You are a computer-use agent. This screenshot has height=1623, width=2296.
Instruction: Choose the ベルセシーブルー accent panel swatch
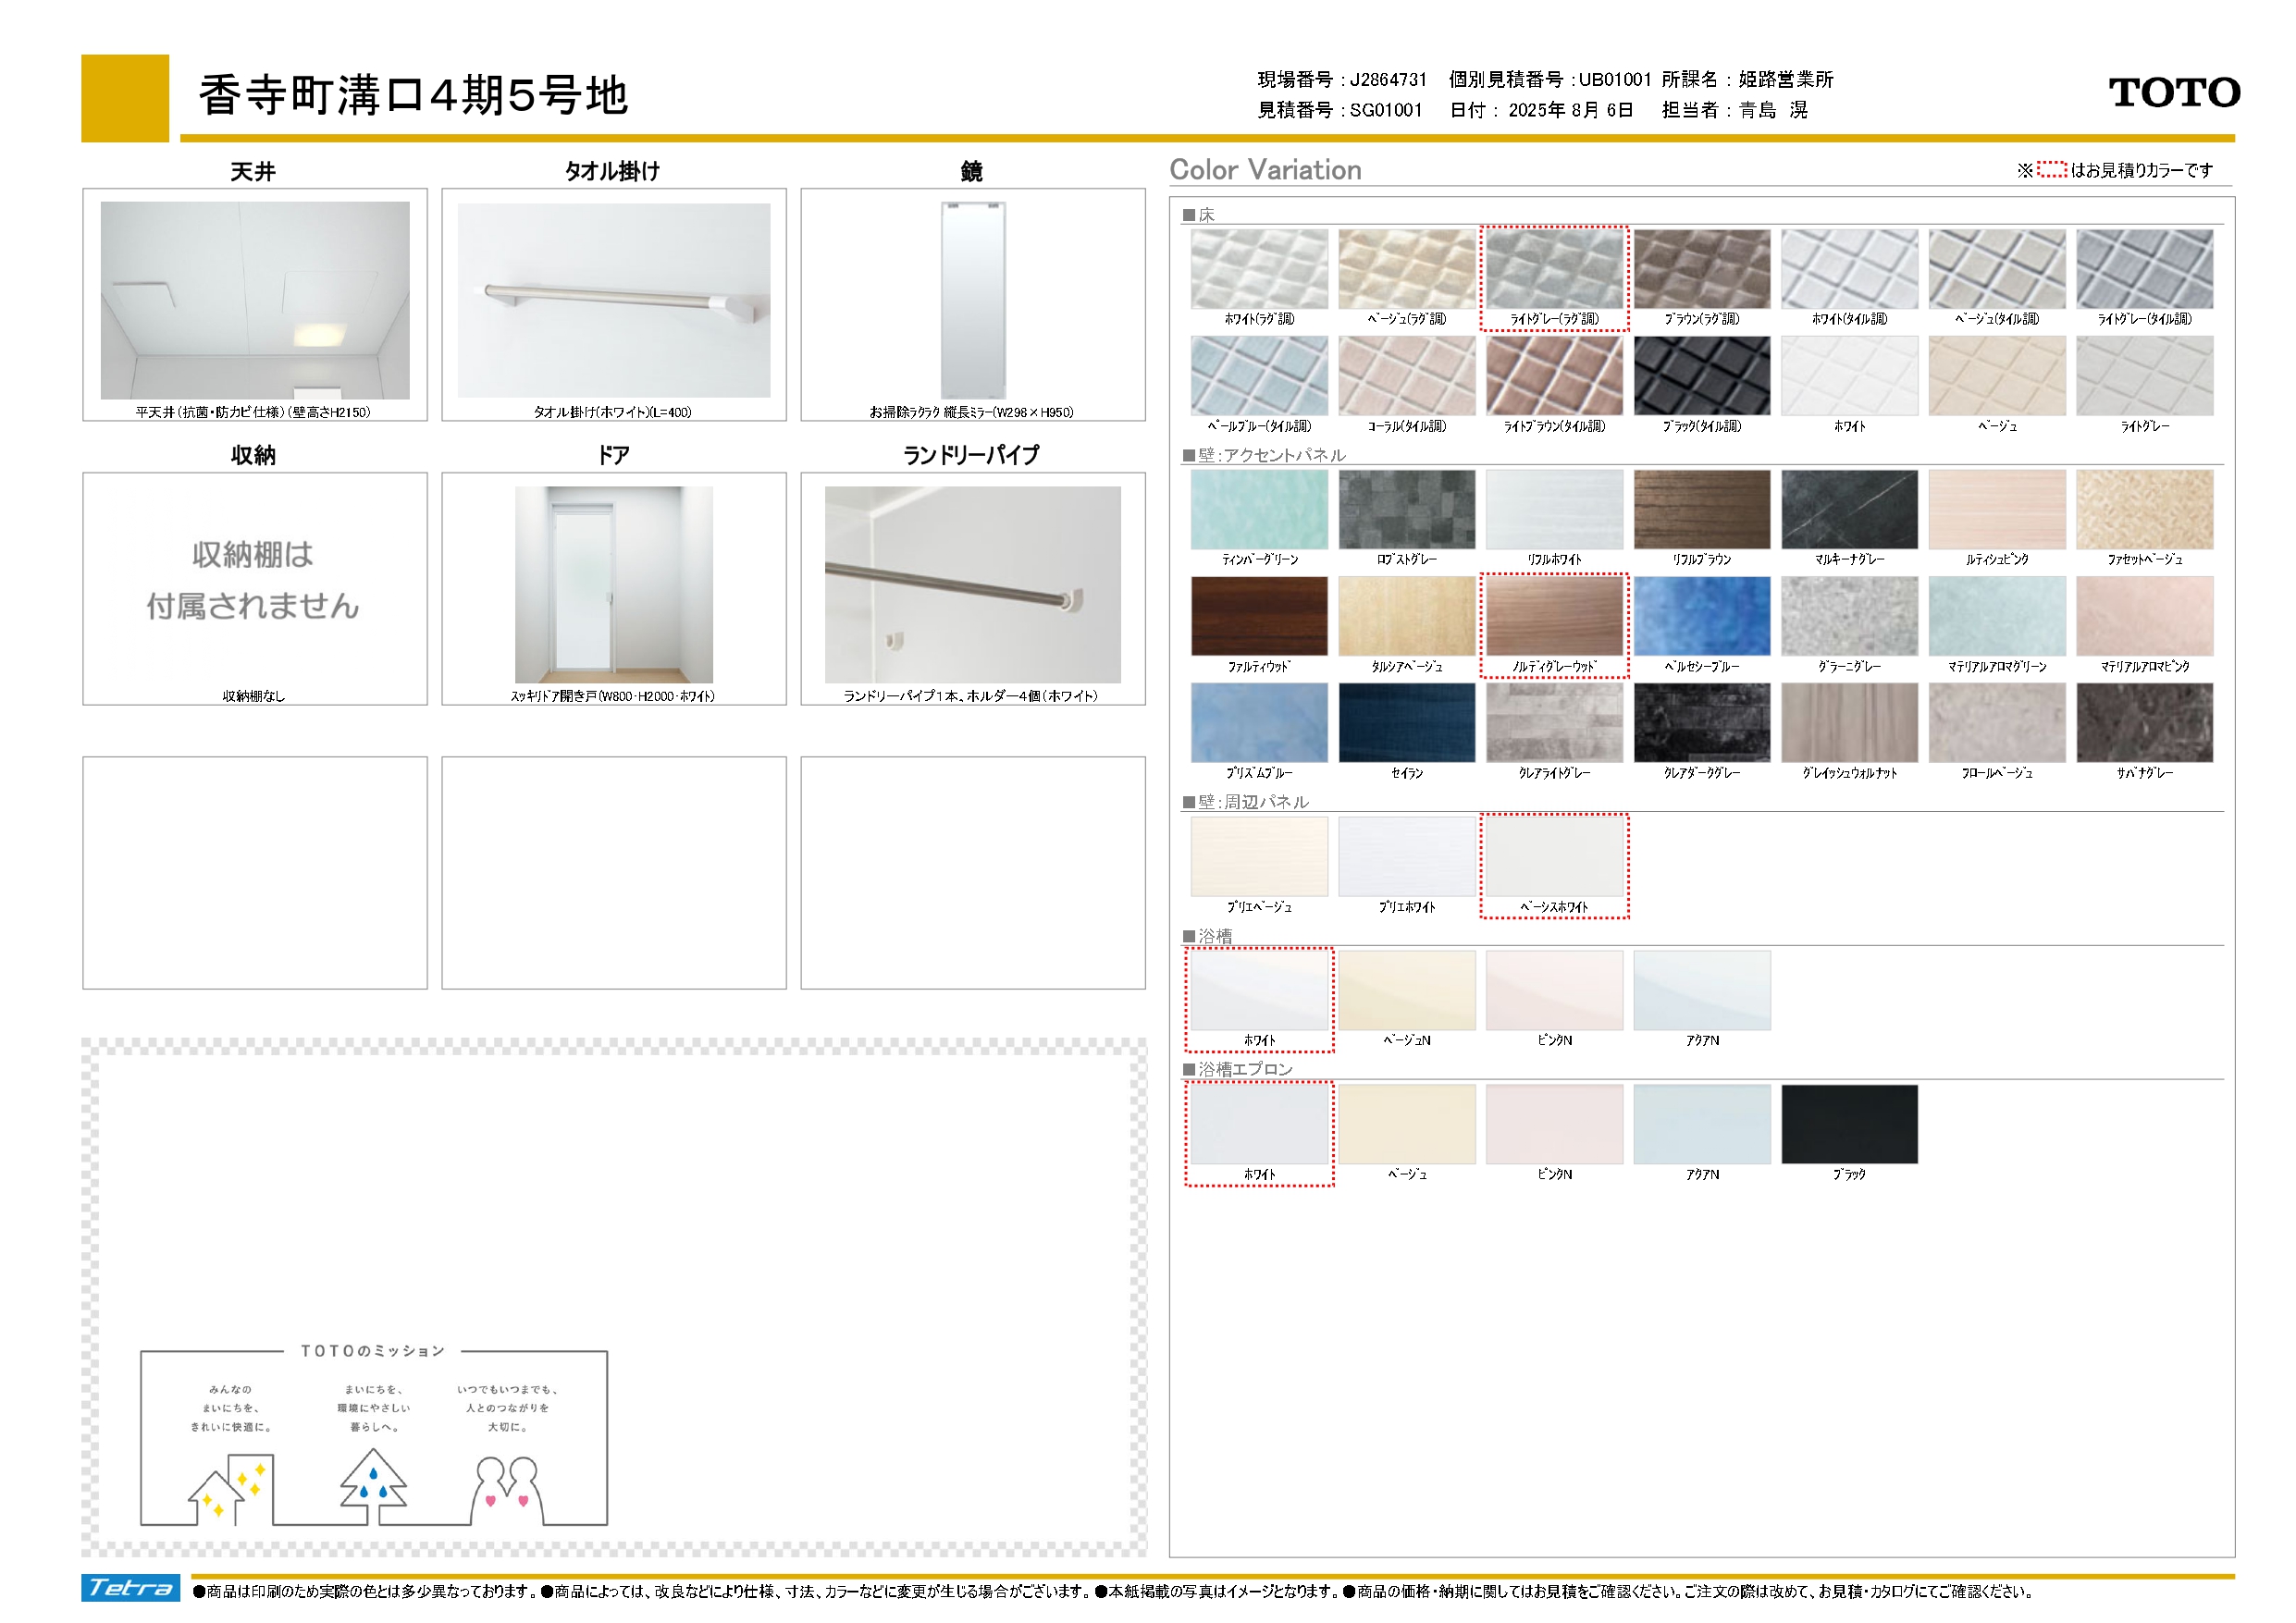pyautogui.click(x=1701, y=616)
